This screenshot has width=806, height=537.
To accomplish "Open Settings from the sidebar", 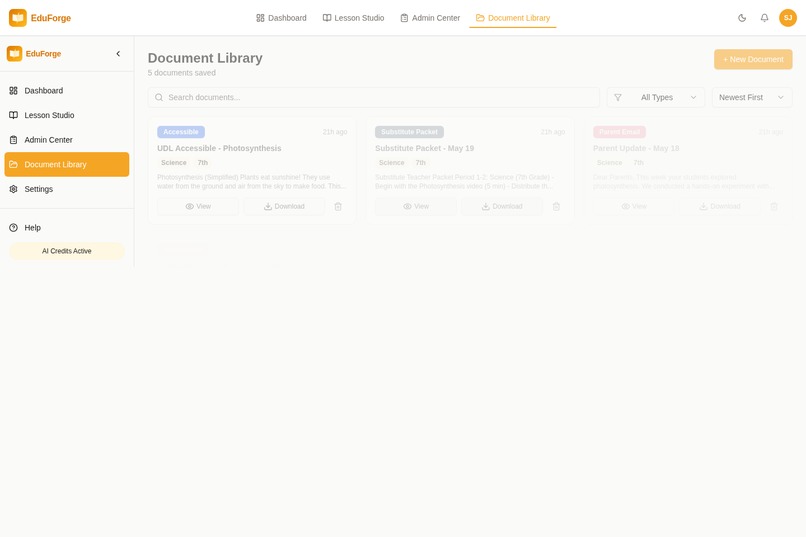I will (x=67, y=189).
